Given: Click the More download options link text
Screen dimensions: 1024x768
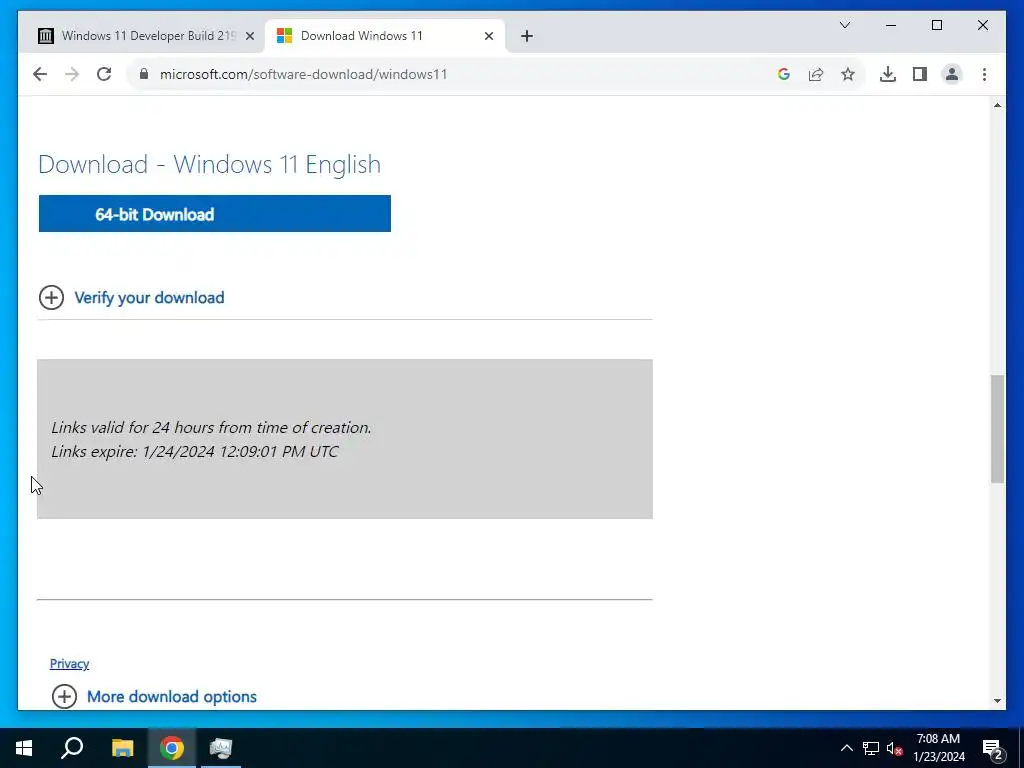Looking at the screenshot, I should click(x=172, y=697).
